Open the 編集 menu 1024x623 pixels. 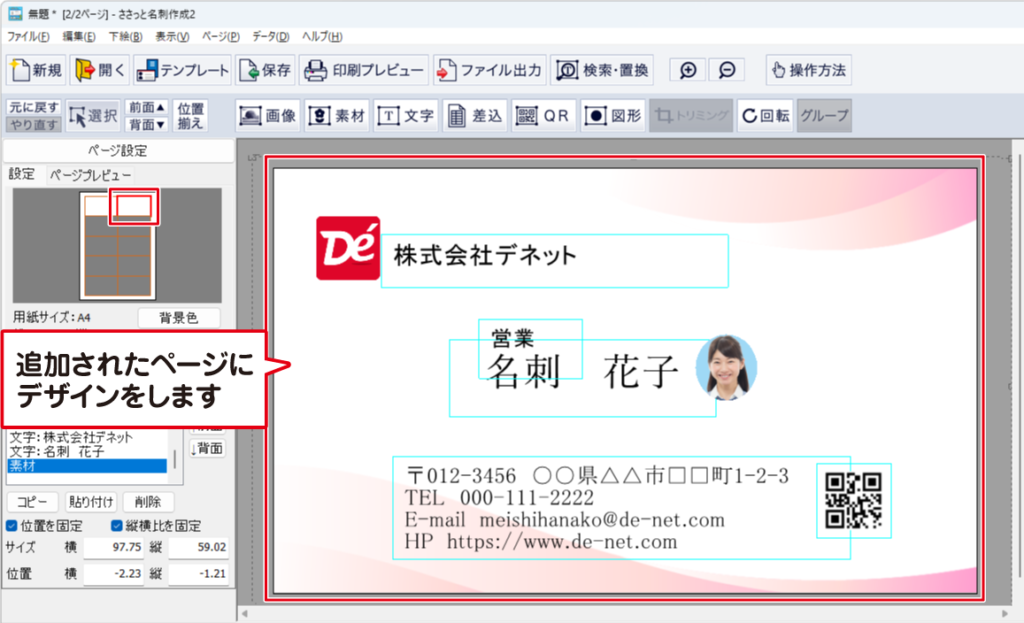click(x=79, y=37)
